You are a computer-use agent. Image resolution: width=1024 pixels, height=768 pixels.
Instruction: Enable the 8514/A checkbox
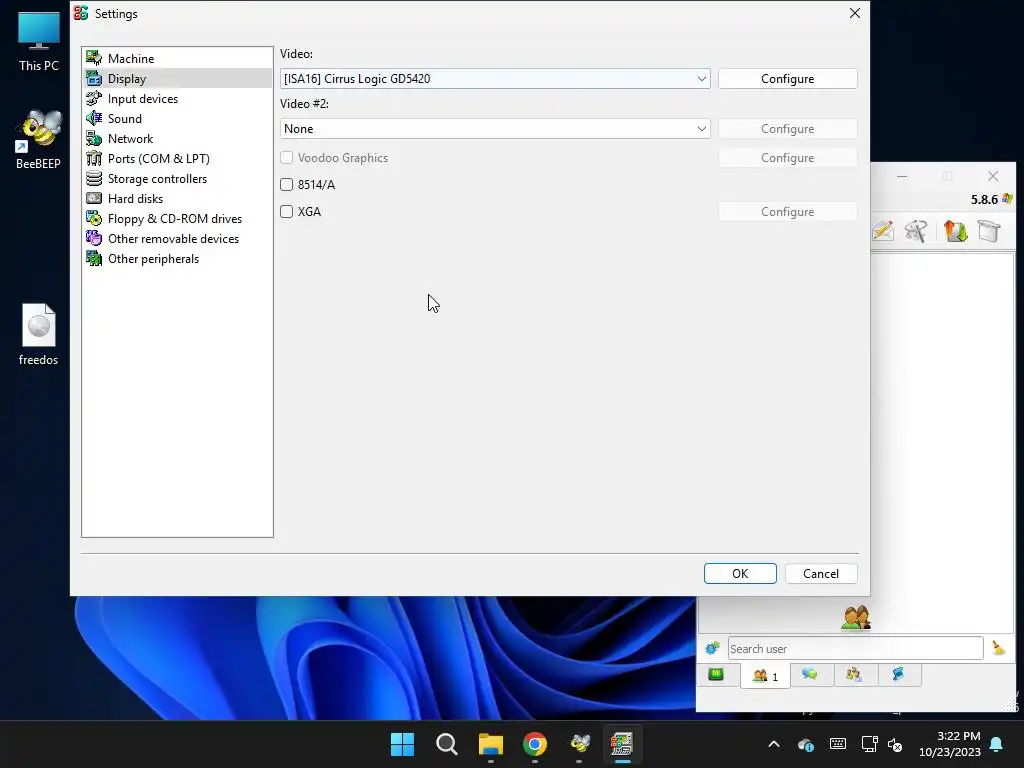287,185
